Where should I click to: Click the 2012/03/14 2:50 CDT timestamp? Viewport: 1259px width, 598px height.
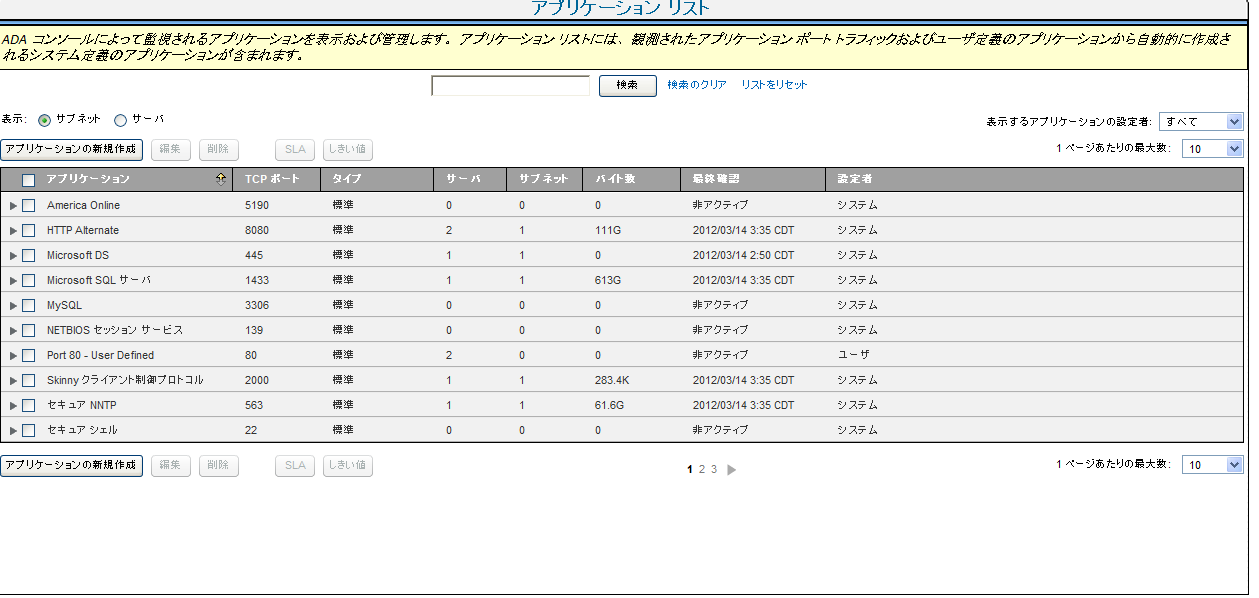[743, 255]
